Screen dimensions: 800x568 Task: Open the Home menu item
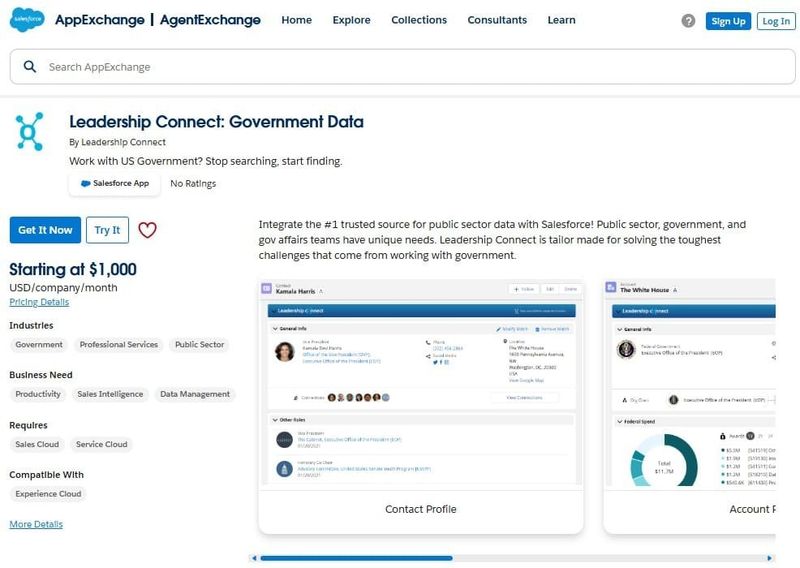[296, 20]
